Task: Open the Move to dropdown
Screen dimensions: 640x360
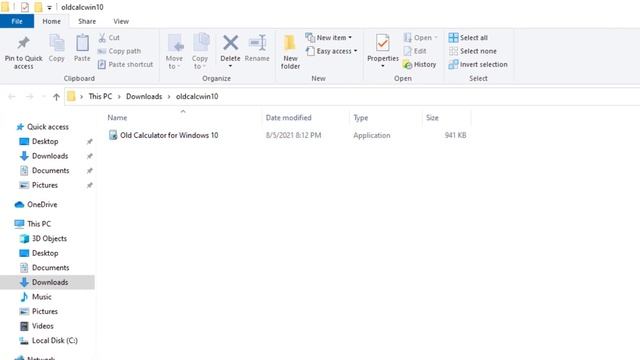Action: [x=174, y=51]
